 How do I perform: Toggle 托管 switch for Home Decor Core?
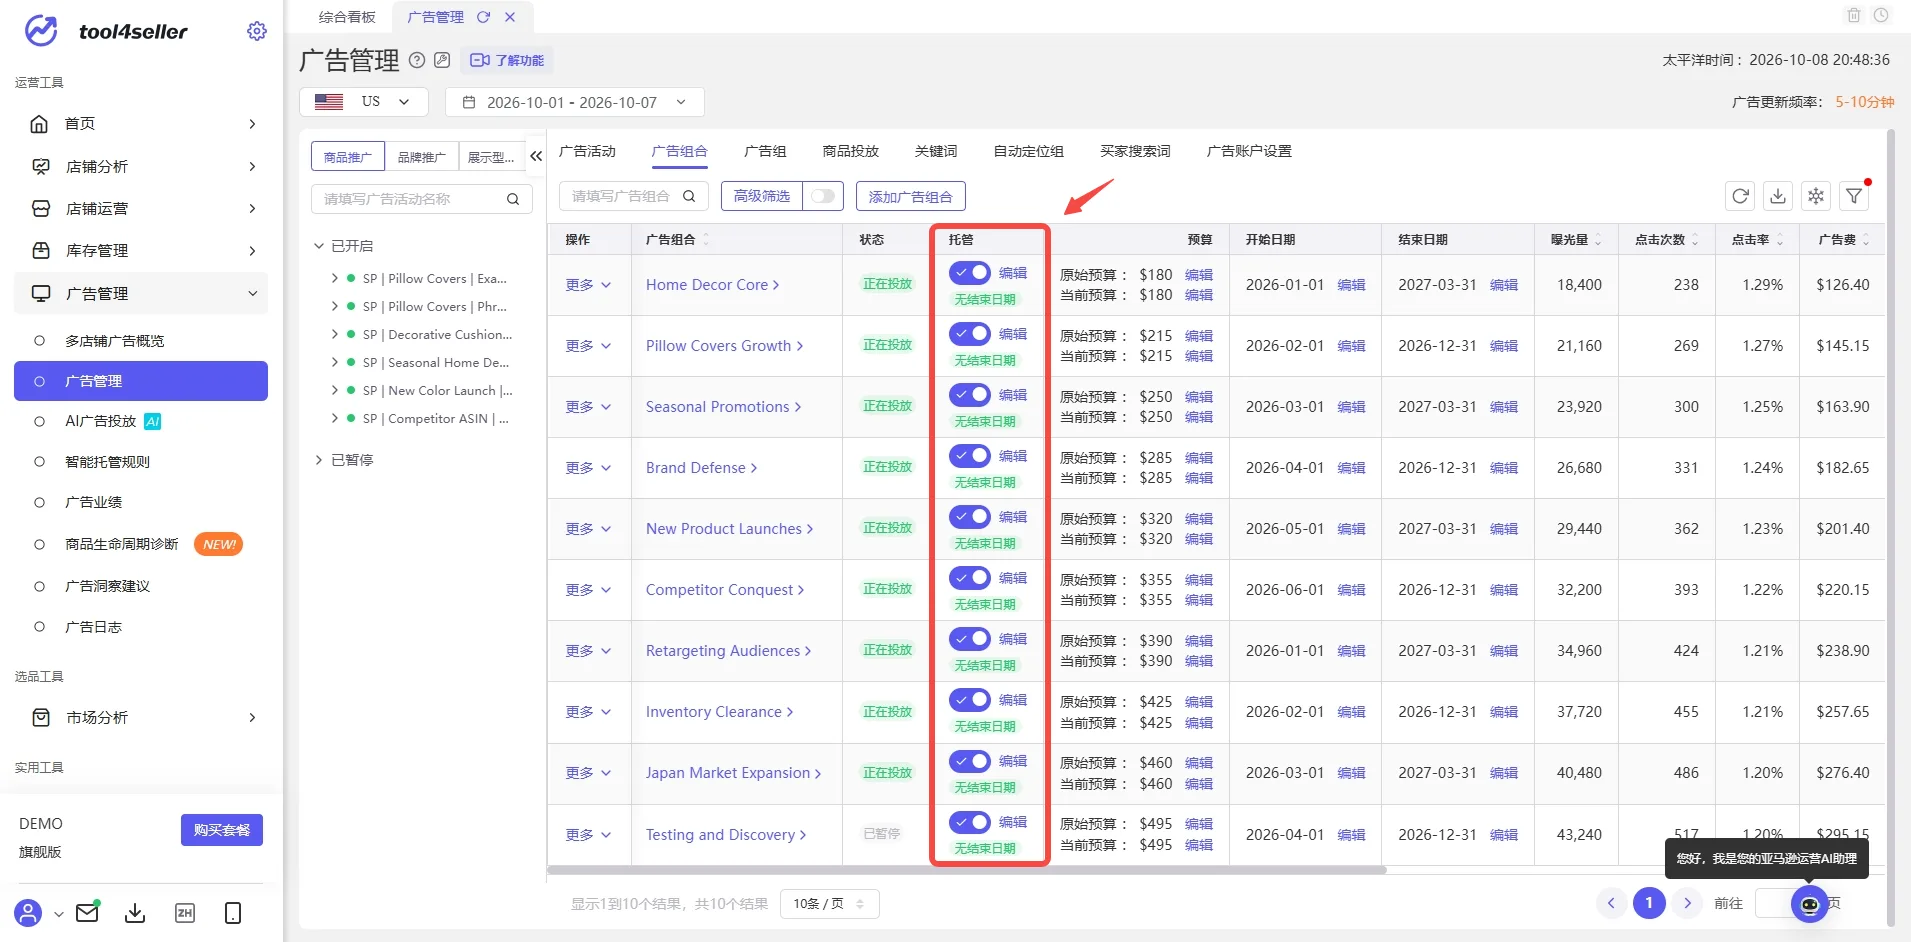970,273
